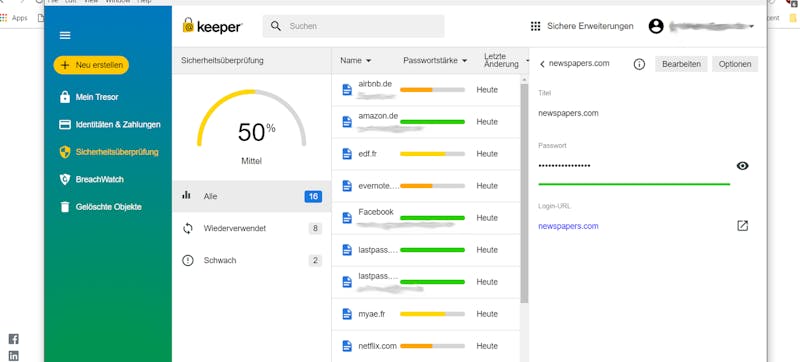This screenshot has width=800, height=362.
Task: Select the amazon.de record name
Action: point(378,116)
